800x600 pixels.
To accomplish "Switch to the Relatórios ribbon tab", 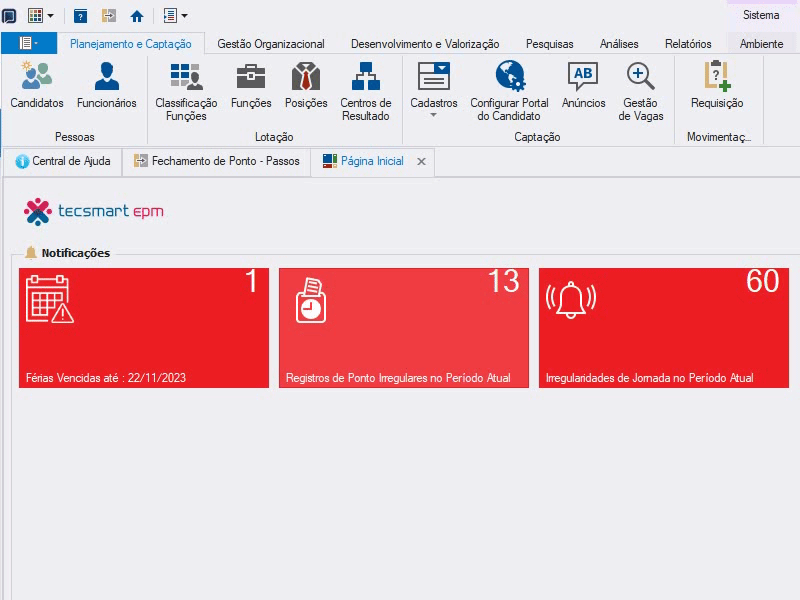I will [x=688, y=44].
